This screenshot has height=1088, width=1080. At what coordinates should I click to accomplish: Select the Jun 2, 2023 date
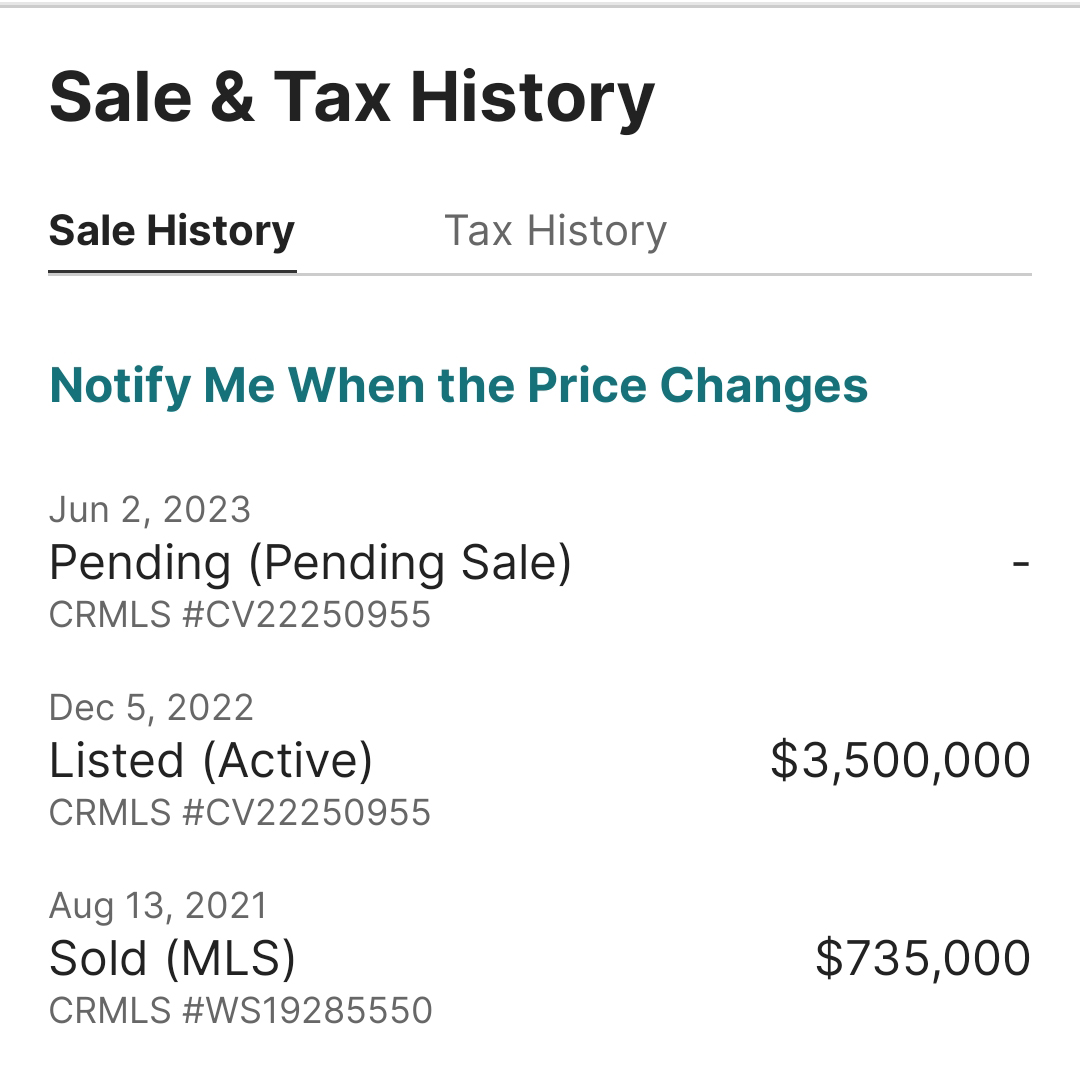tap(150, 510)
